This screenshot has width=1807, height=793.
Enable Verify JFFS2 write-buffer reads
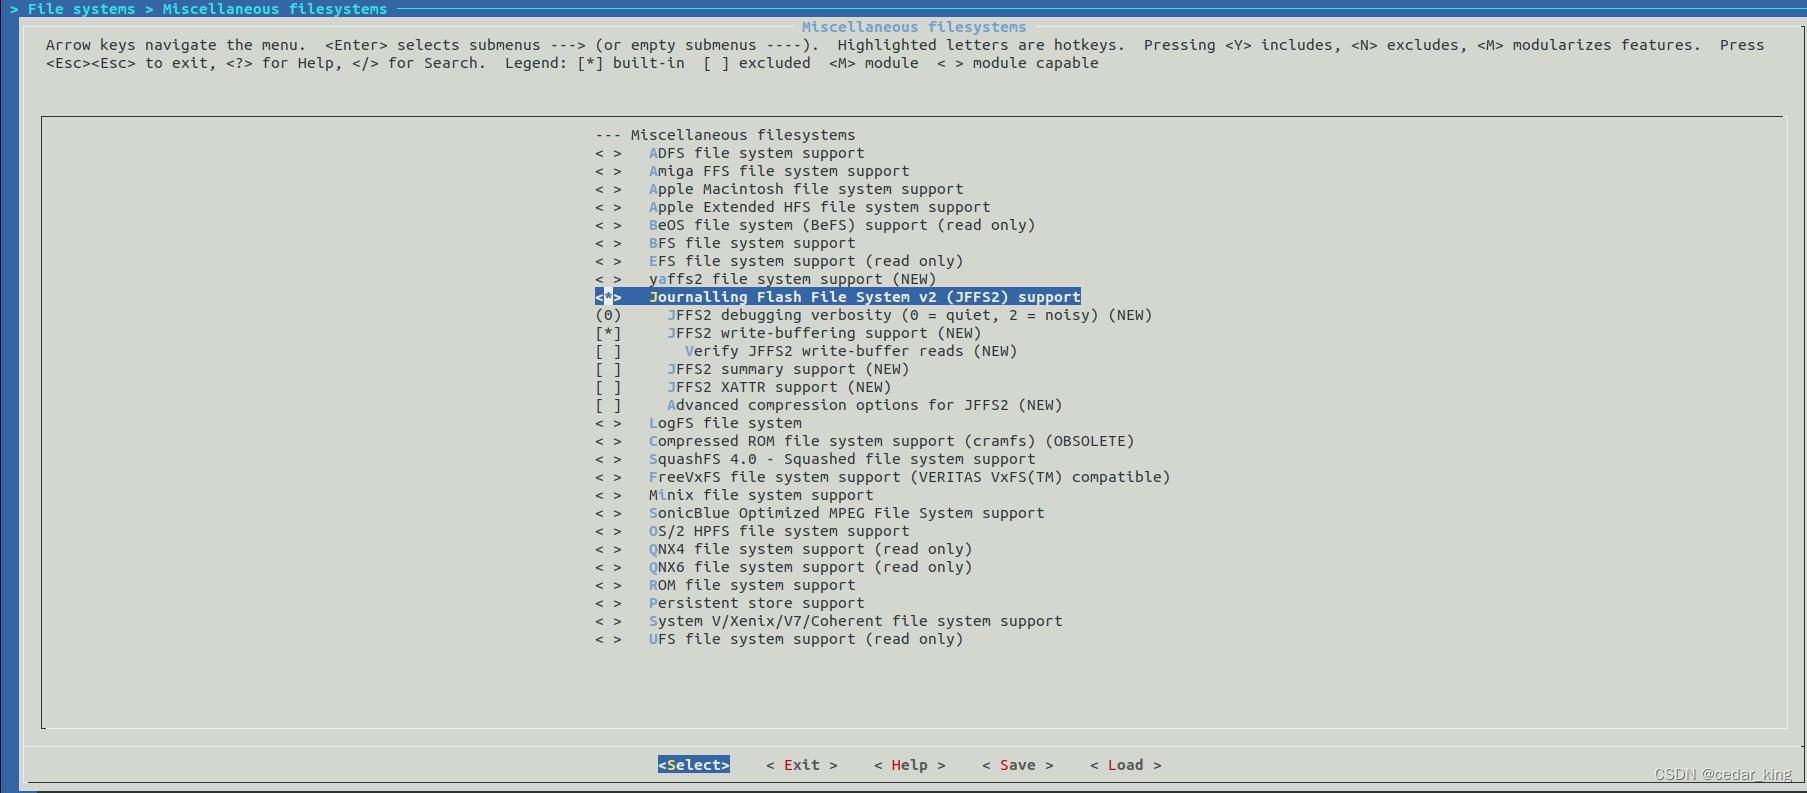pos(806,351)
